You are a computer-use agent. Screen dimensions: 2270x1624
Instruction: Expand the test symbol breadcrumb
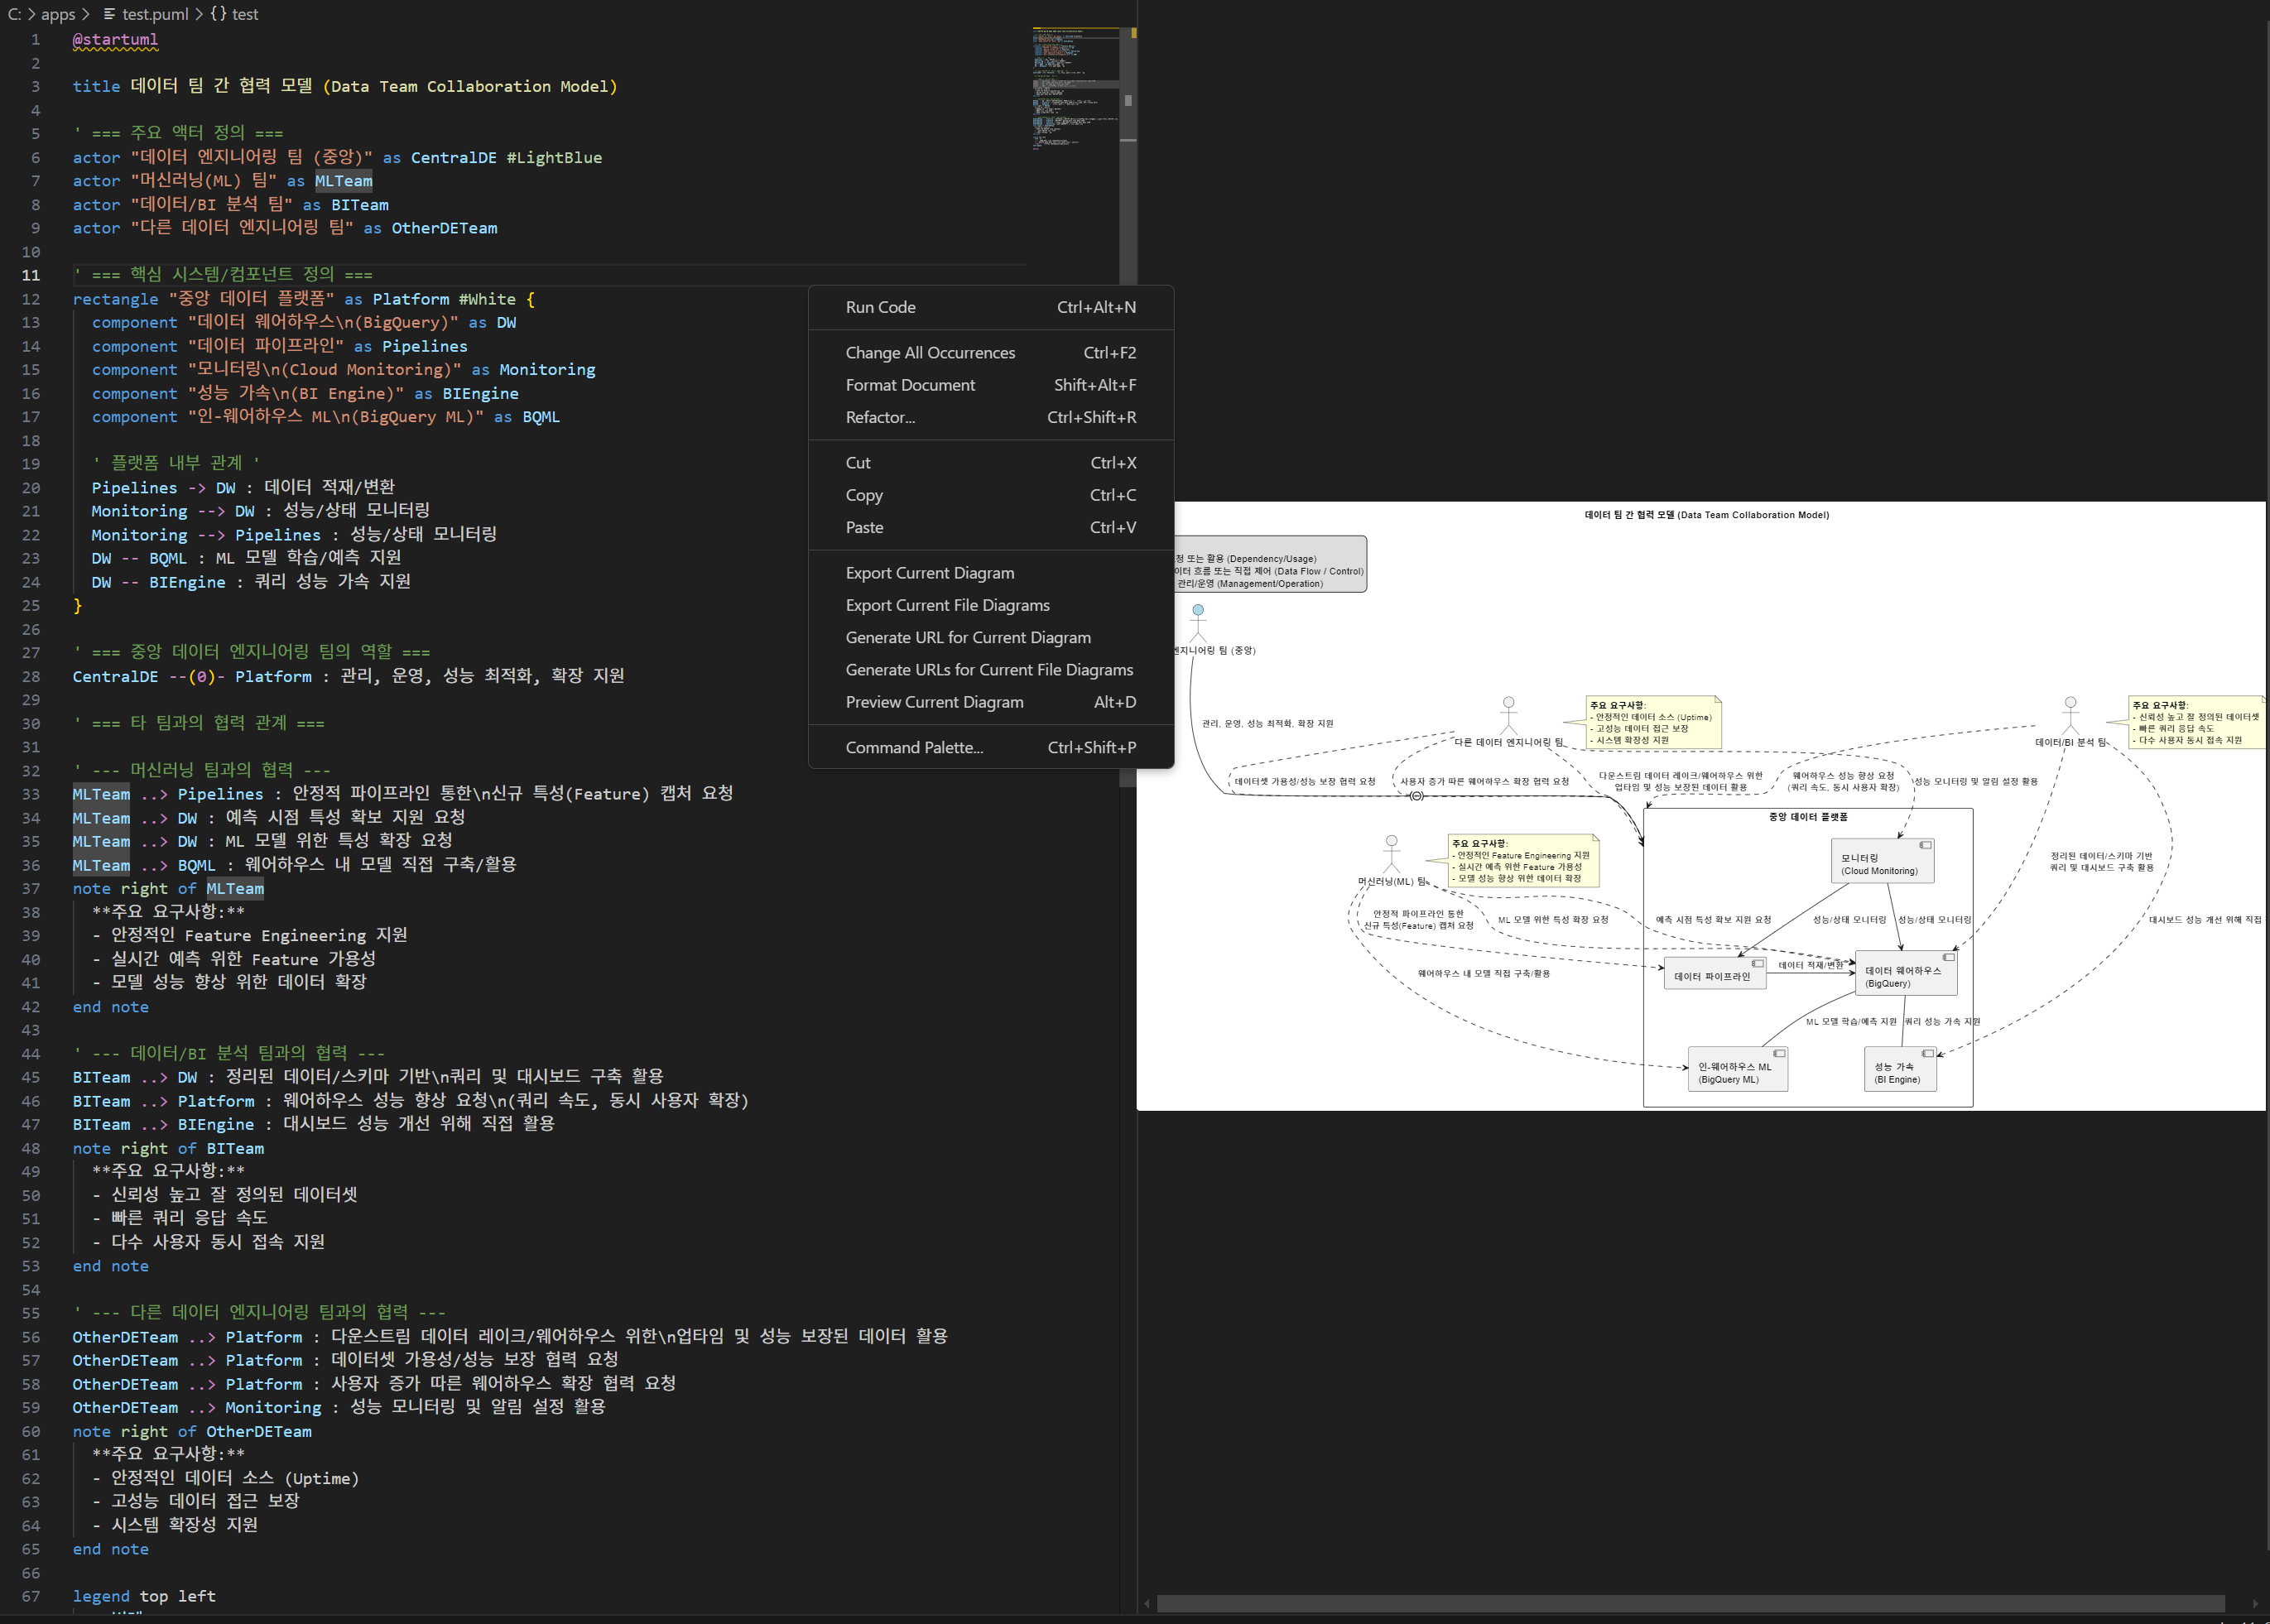[x=245, y=14]
